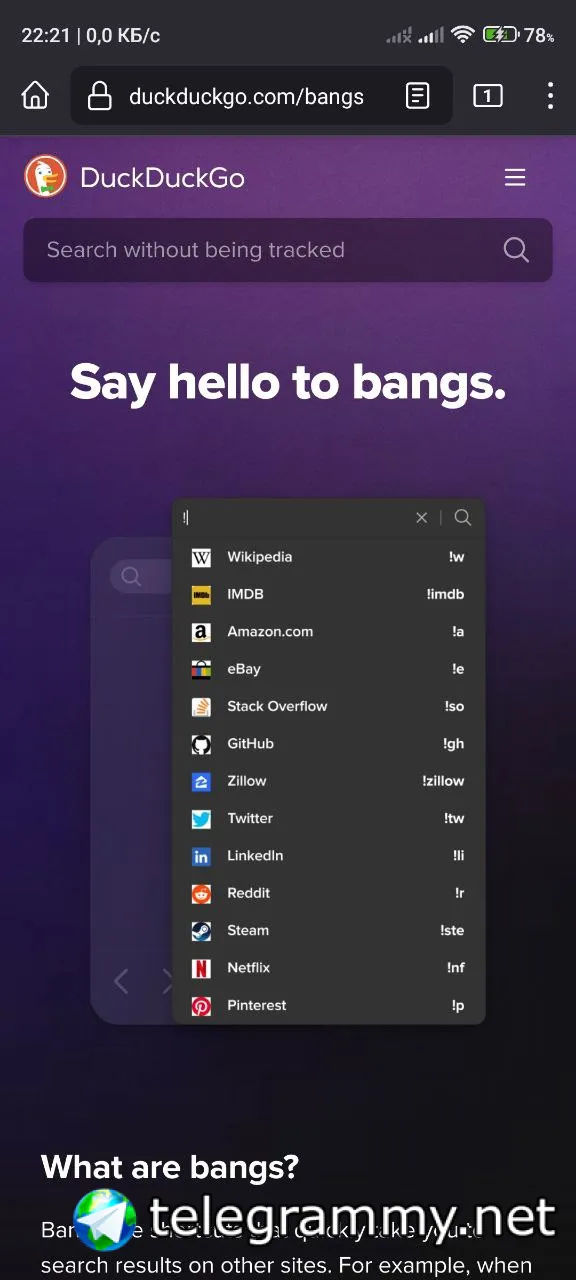Image resolution: width=576 pixels, height=1280 pixels.
Task: Select the 'Pinterest' label in the list
Action: click(x=257, y=1005)
